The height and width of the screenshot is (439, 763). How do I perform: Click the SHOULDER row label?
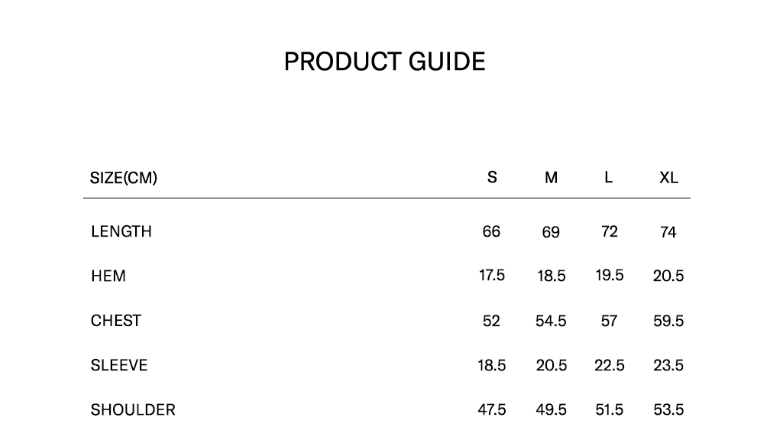coord(133,410)
